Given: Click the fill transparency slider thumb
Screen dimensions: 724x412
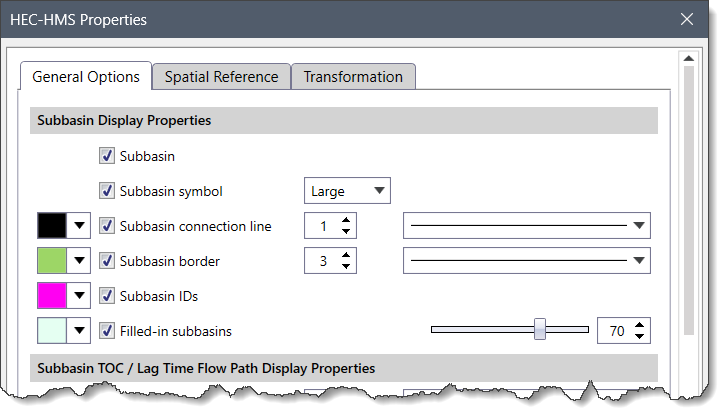Looking at the screenshot, I should (x=540, y=329).
